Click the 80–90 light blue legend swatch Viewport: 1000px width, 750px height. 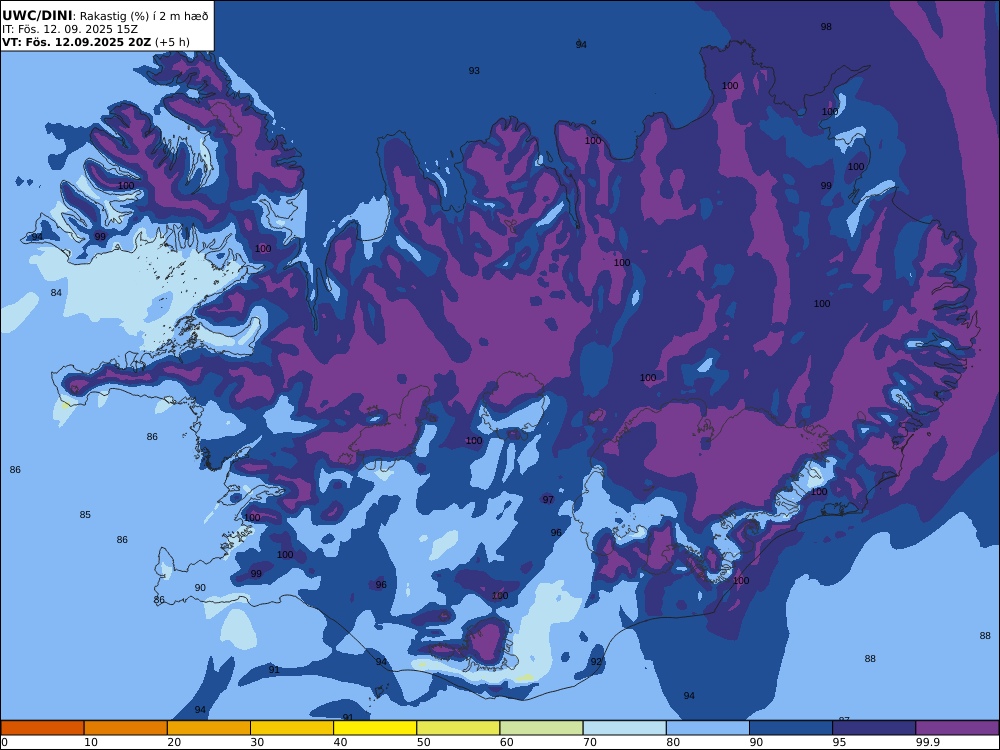[x=708, y=728]
